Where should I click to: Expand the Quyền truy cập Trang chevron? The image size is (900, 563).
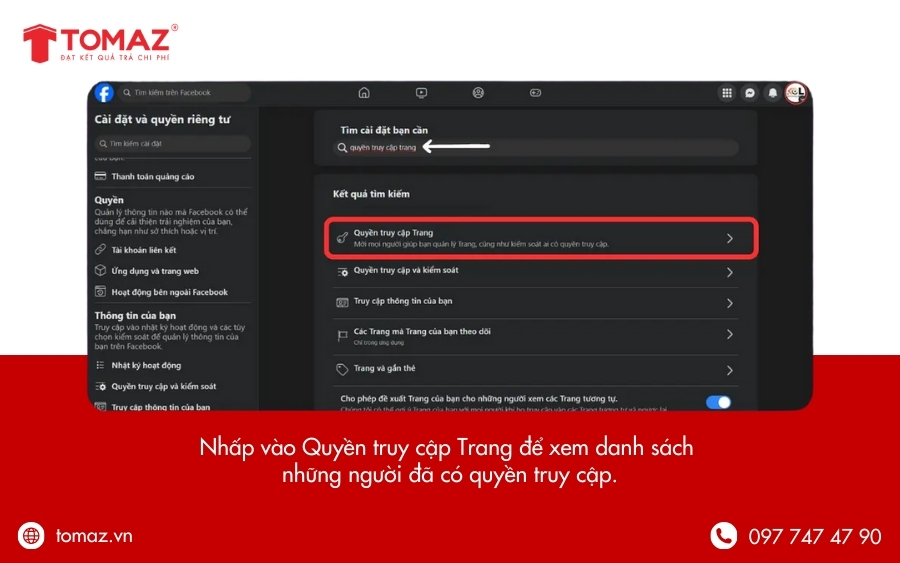tap(730, 238)
